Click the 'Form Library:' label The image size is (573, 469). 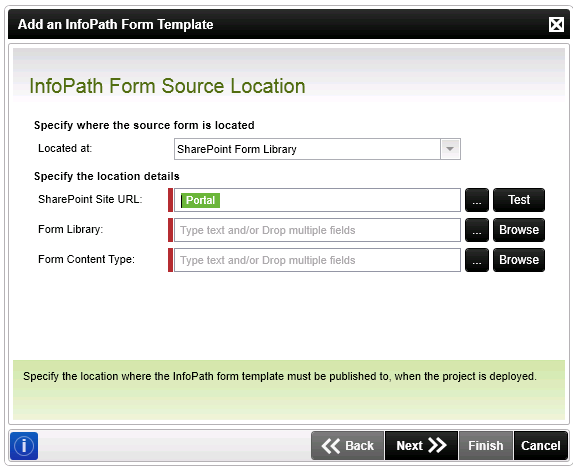[71, 230]
